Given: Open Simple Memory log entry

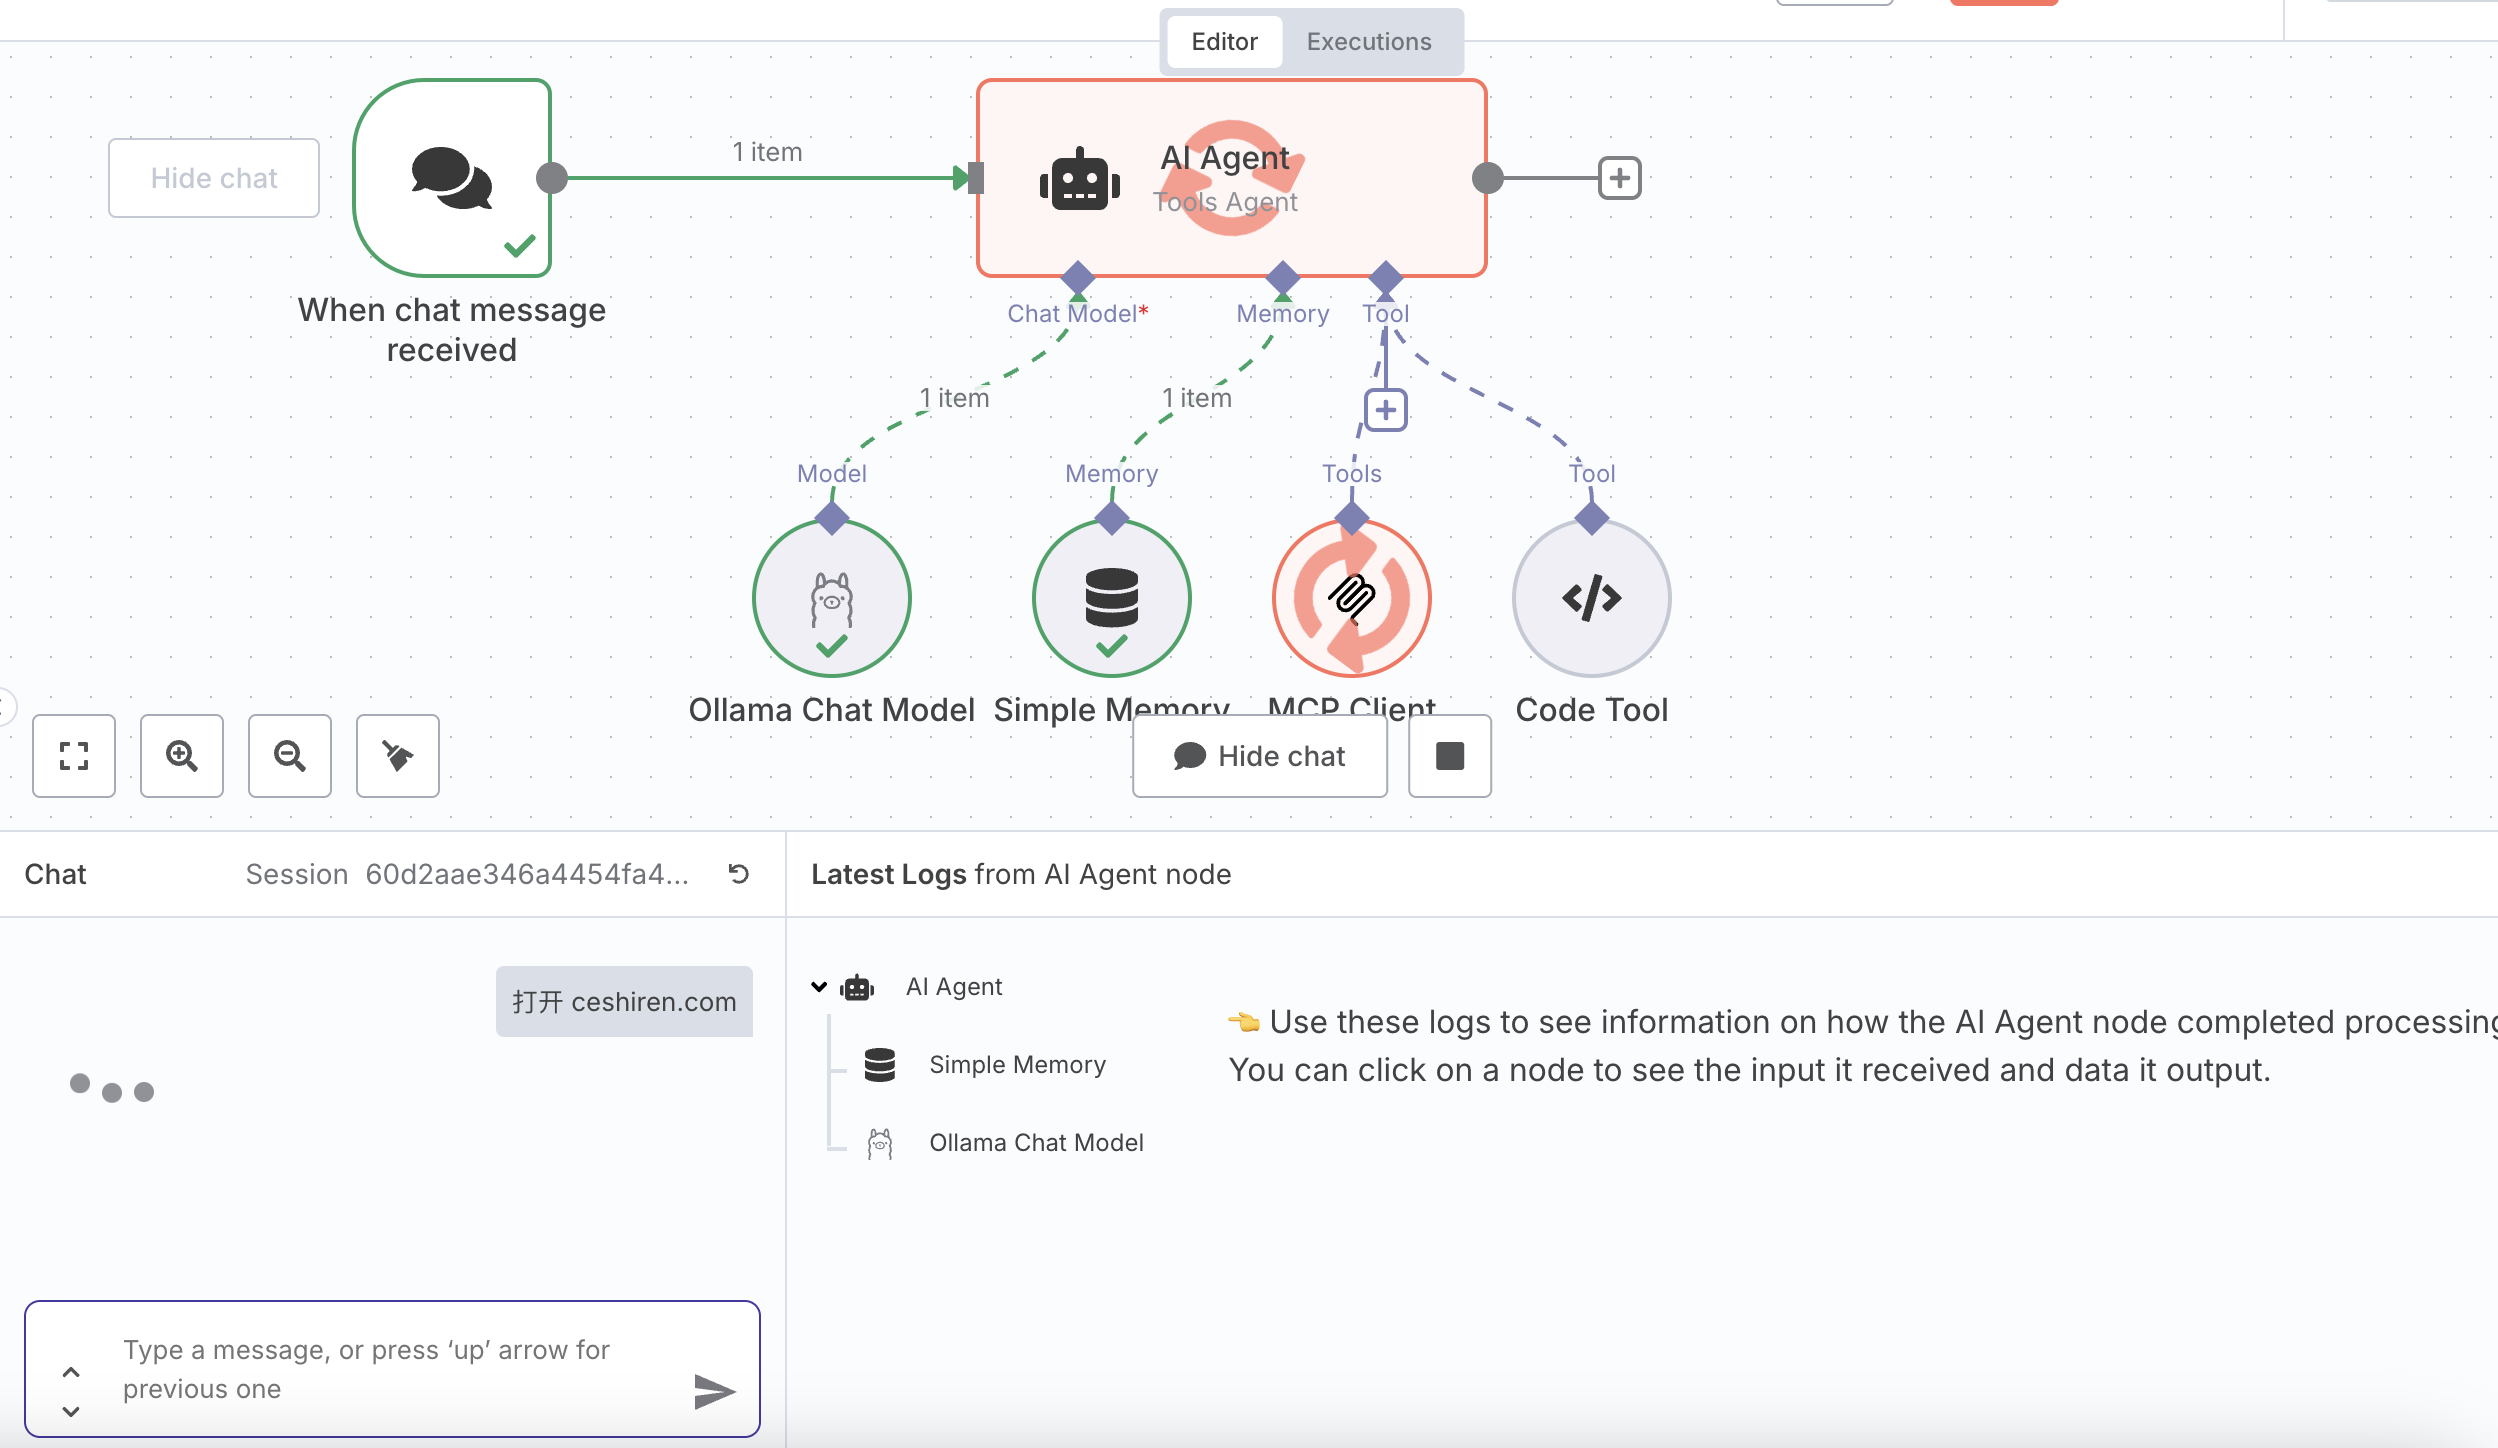Looking at the screenshot, I should click(x=1016, y=1065).
